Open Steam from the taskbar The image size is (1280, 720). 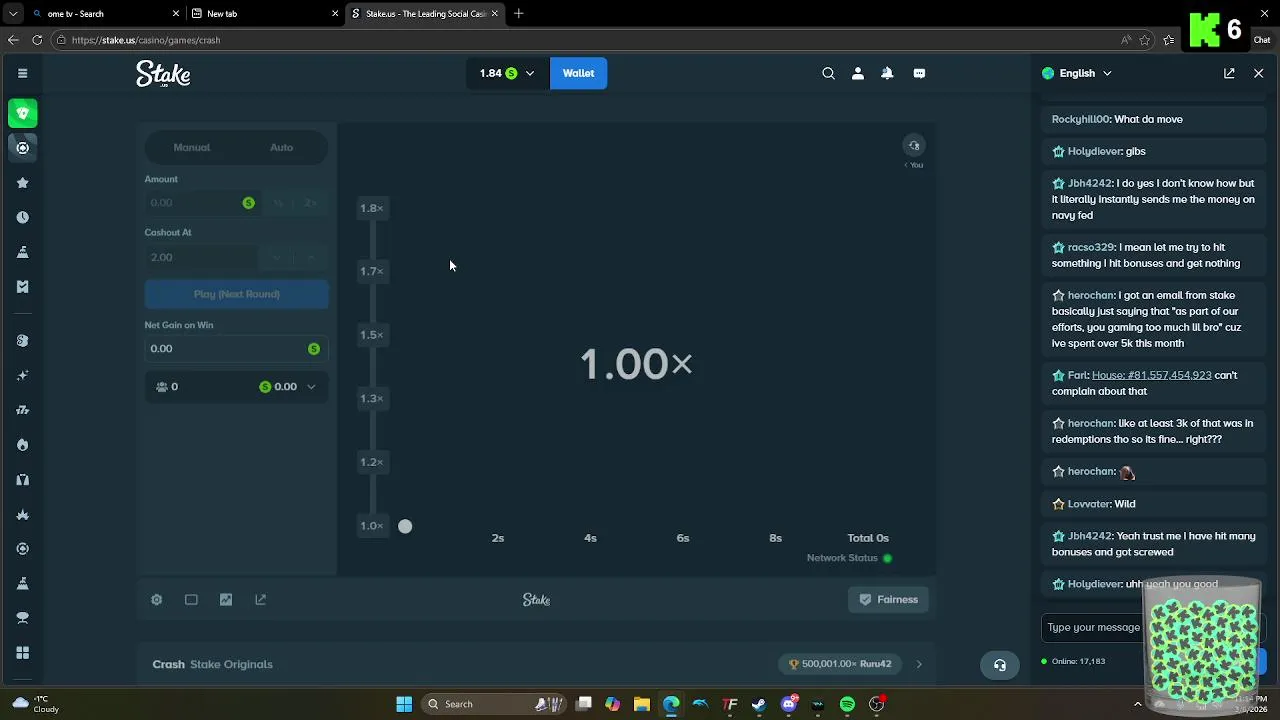[x=759, y=704]
